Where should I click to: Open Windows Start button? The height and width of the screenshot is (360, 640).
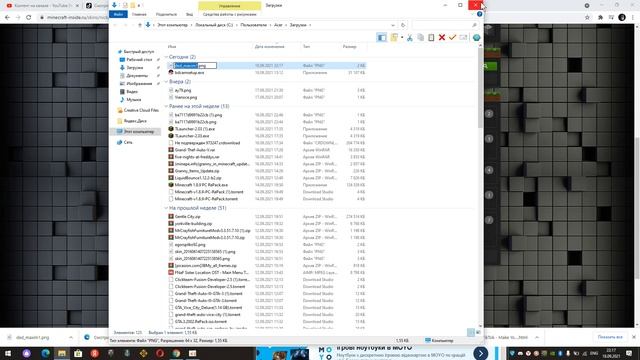click(7, 353)
